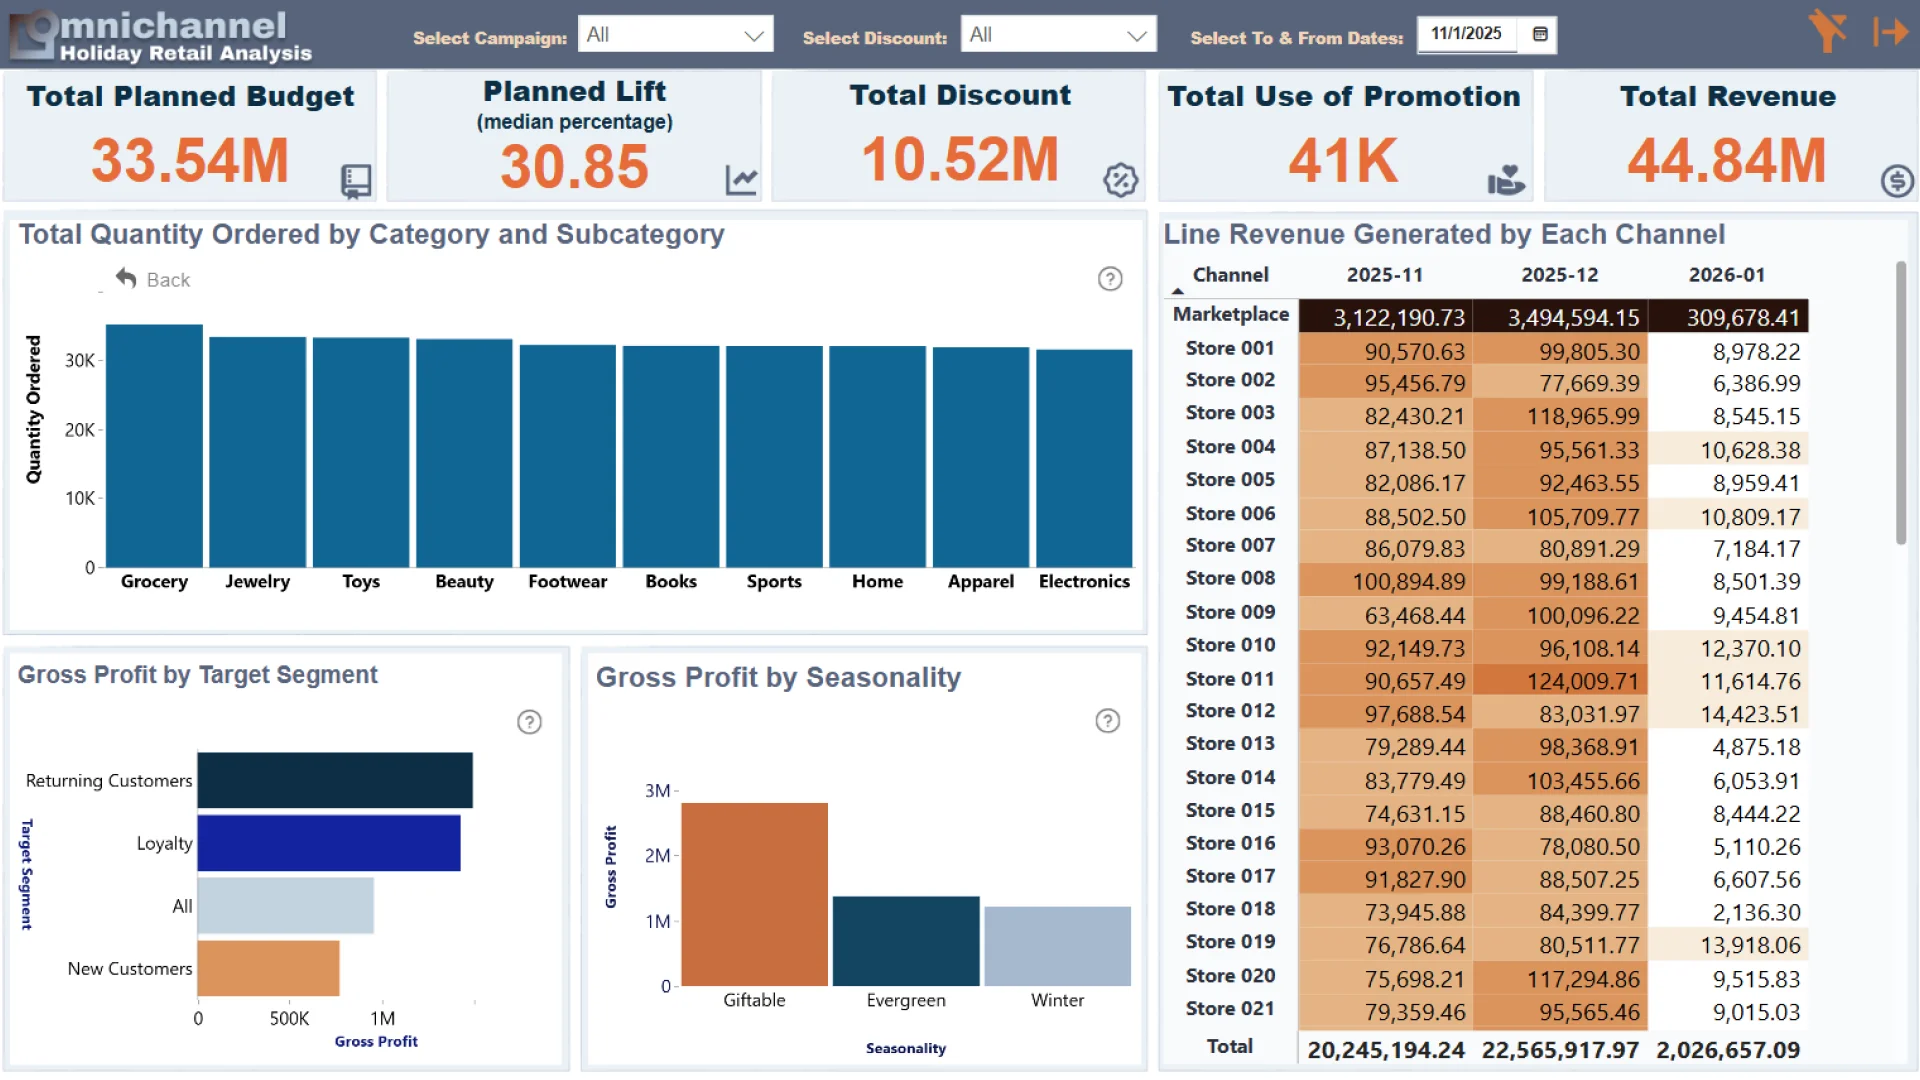The height and width of the screenshot is (1080, 1920).
Task: Click the line chart icon in Planned Lift card
Action: 741,181
